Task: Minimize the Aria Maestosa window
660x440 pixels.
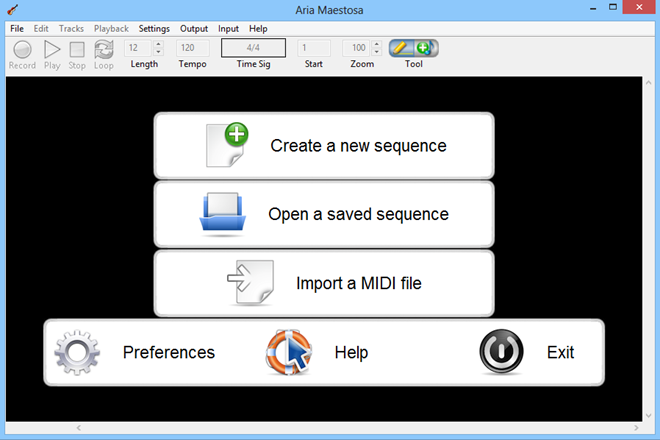Action: 593,8
